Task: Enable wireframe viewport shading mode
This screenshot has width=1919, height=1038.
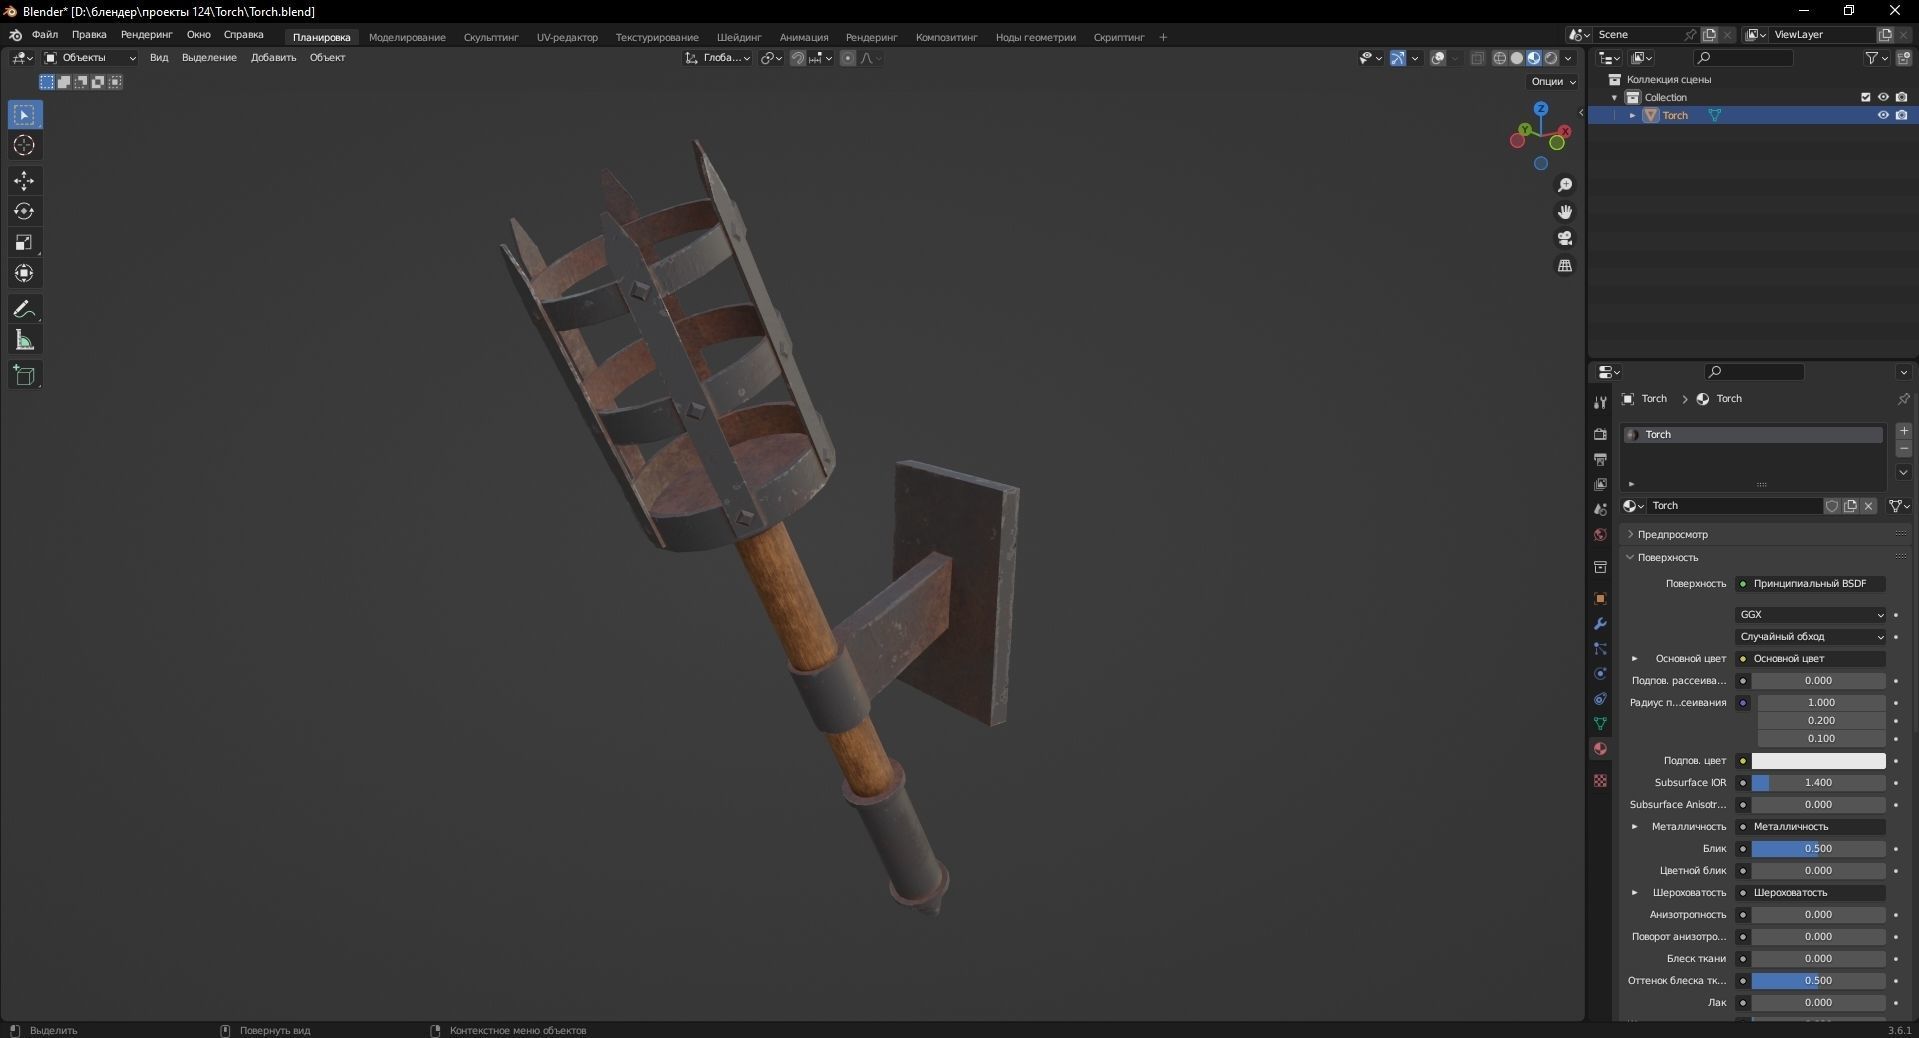Action: 1499,58
